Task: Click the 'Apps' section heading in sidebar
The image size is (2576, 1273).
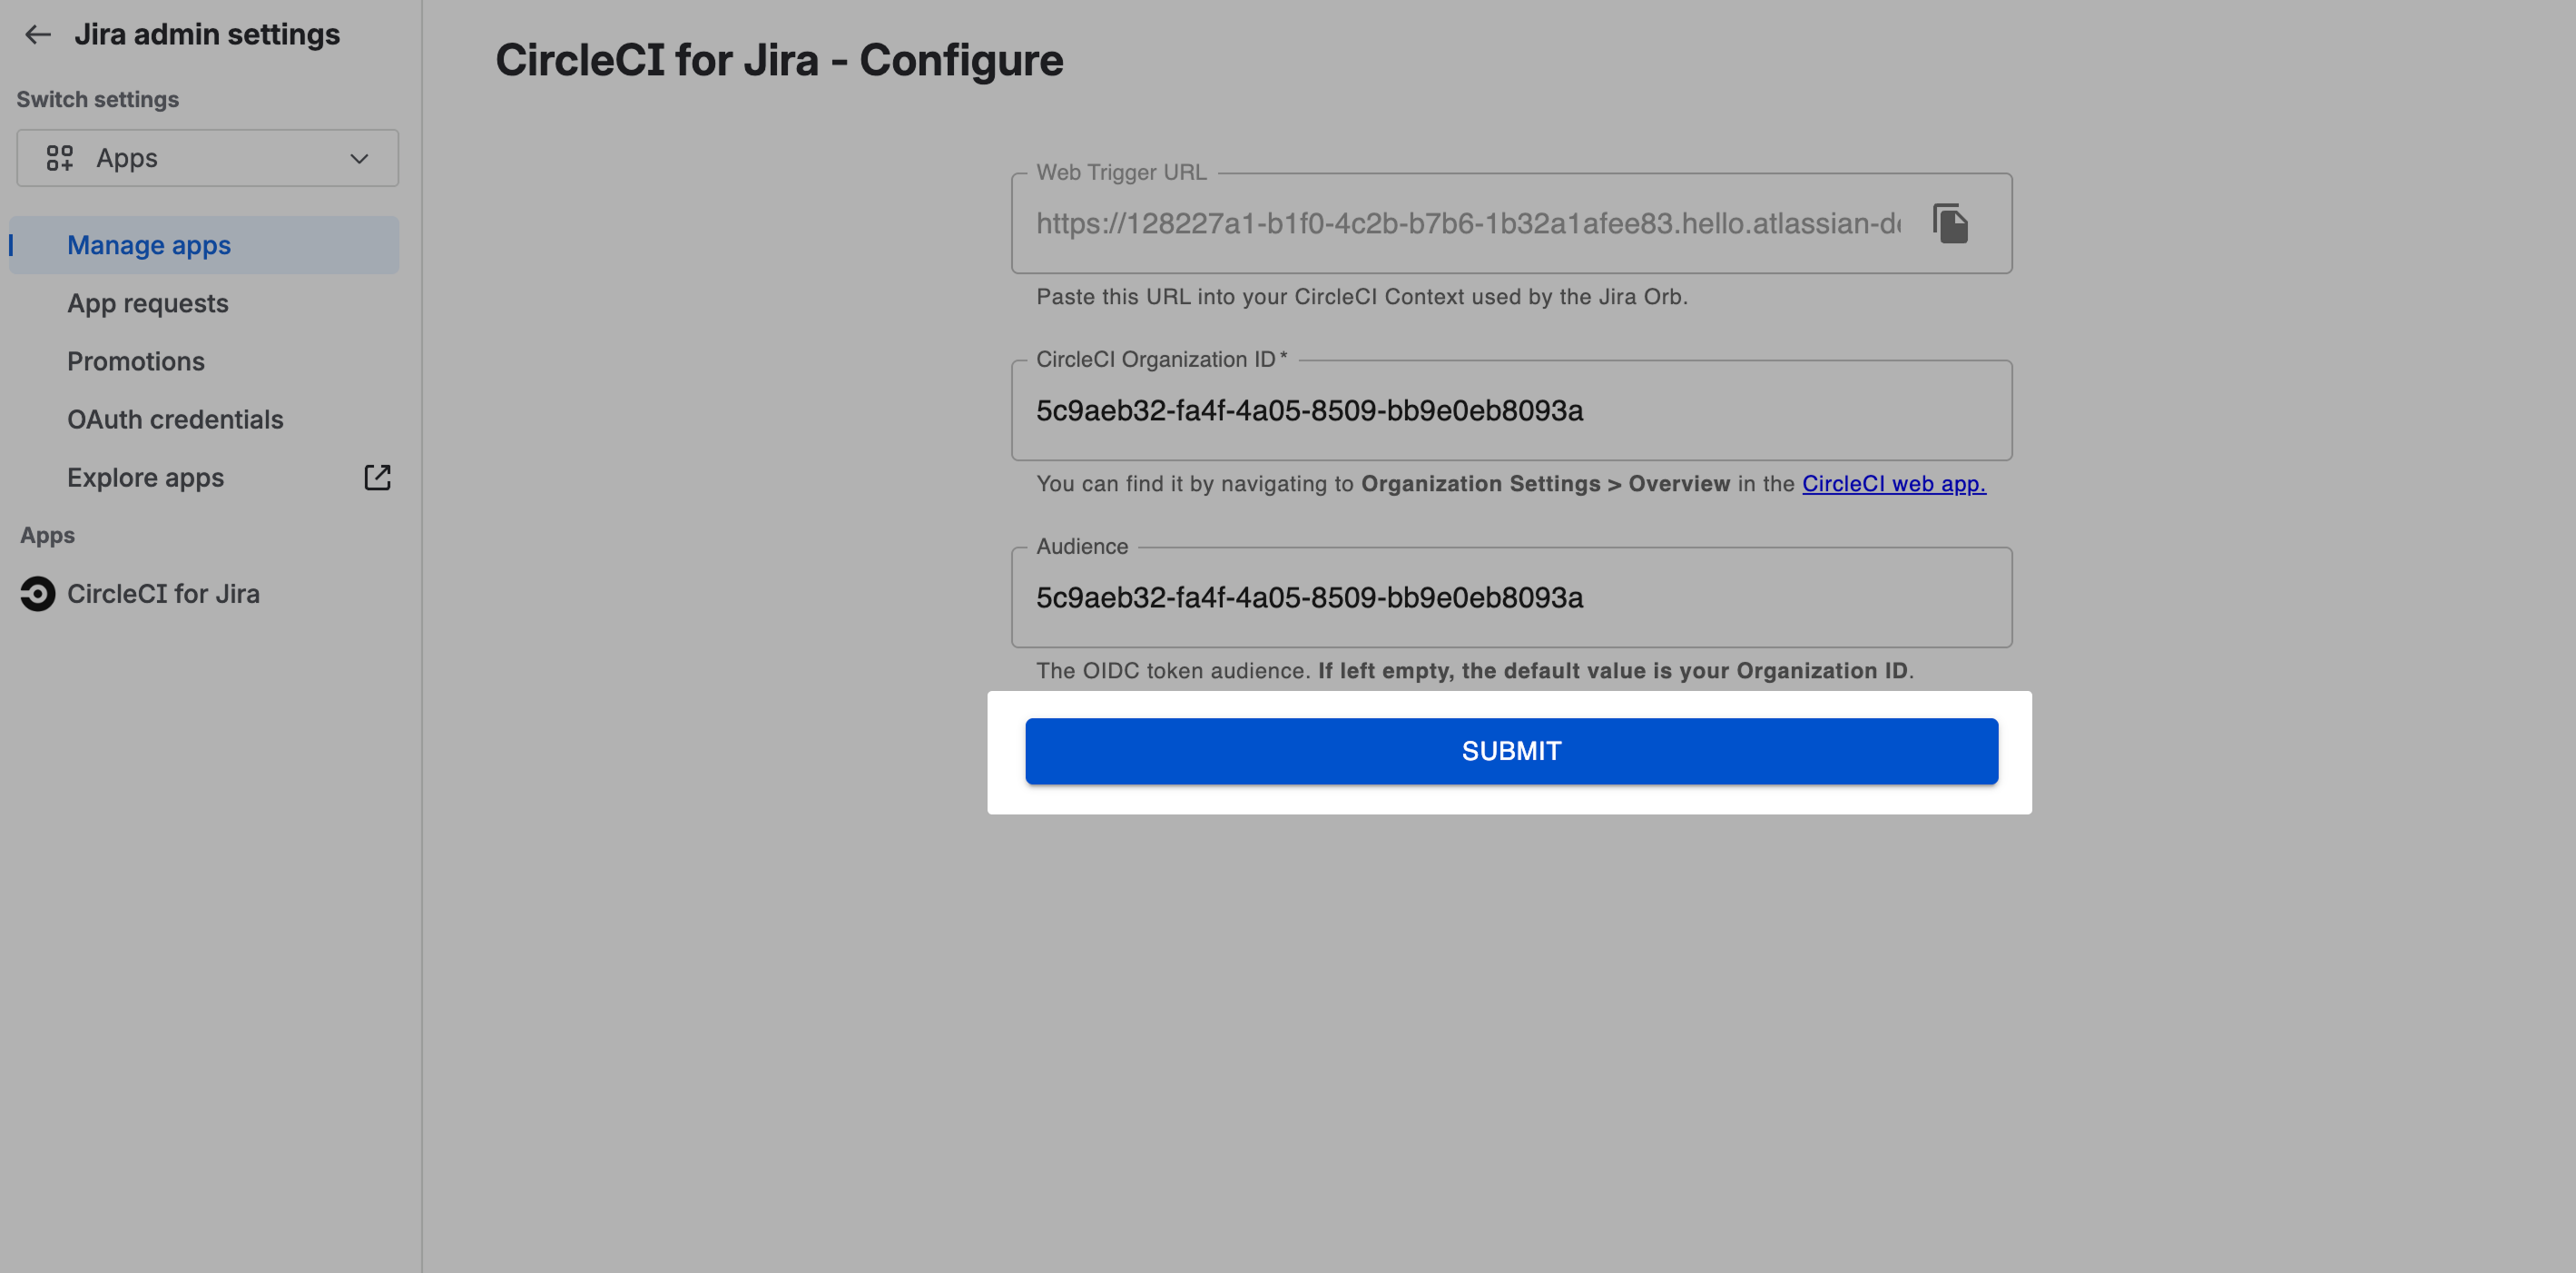Action: (x=47, y=536)
